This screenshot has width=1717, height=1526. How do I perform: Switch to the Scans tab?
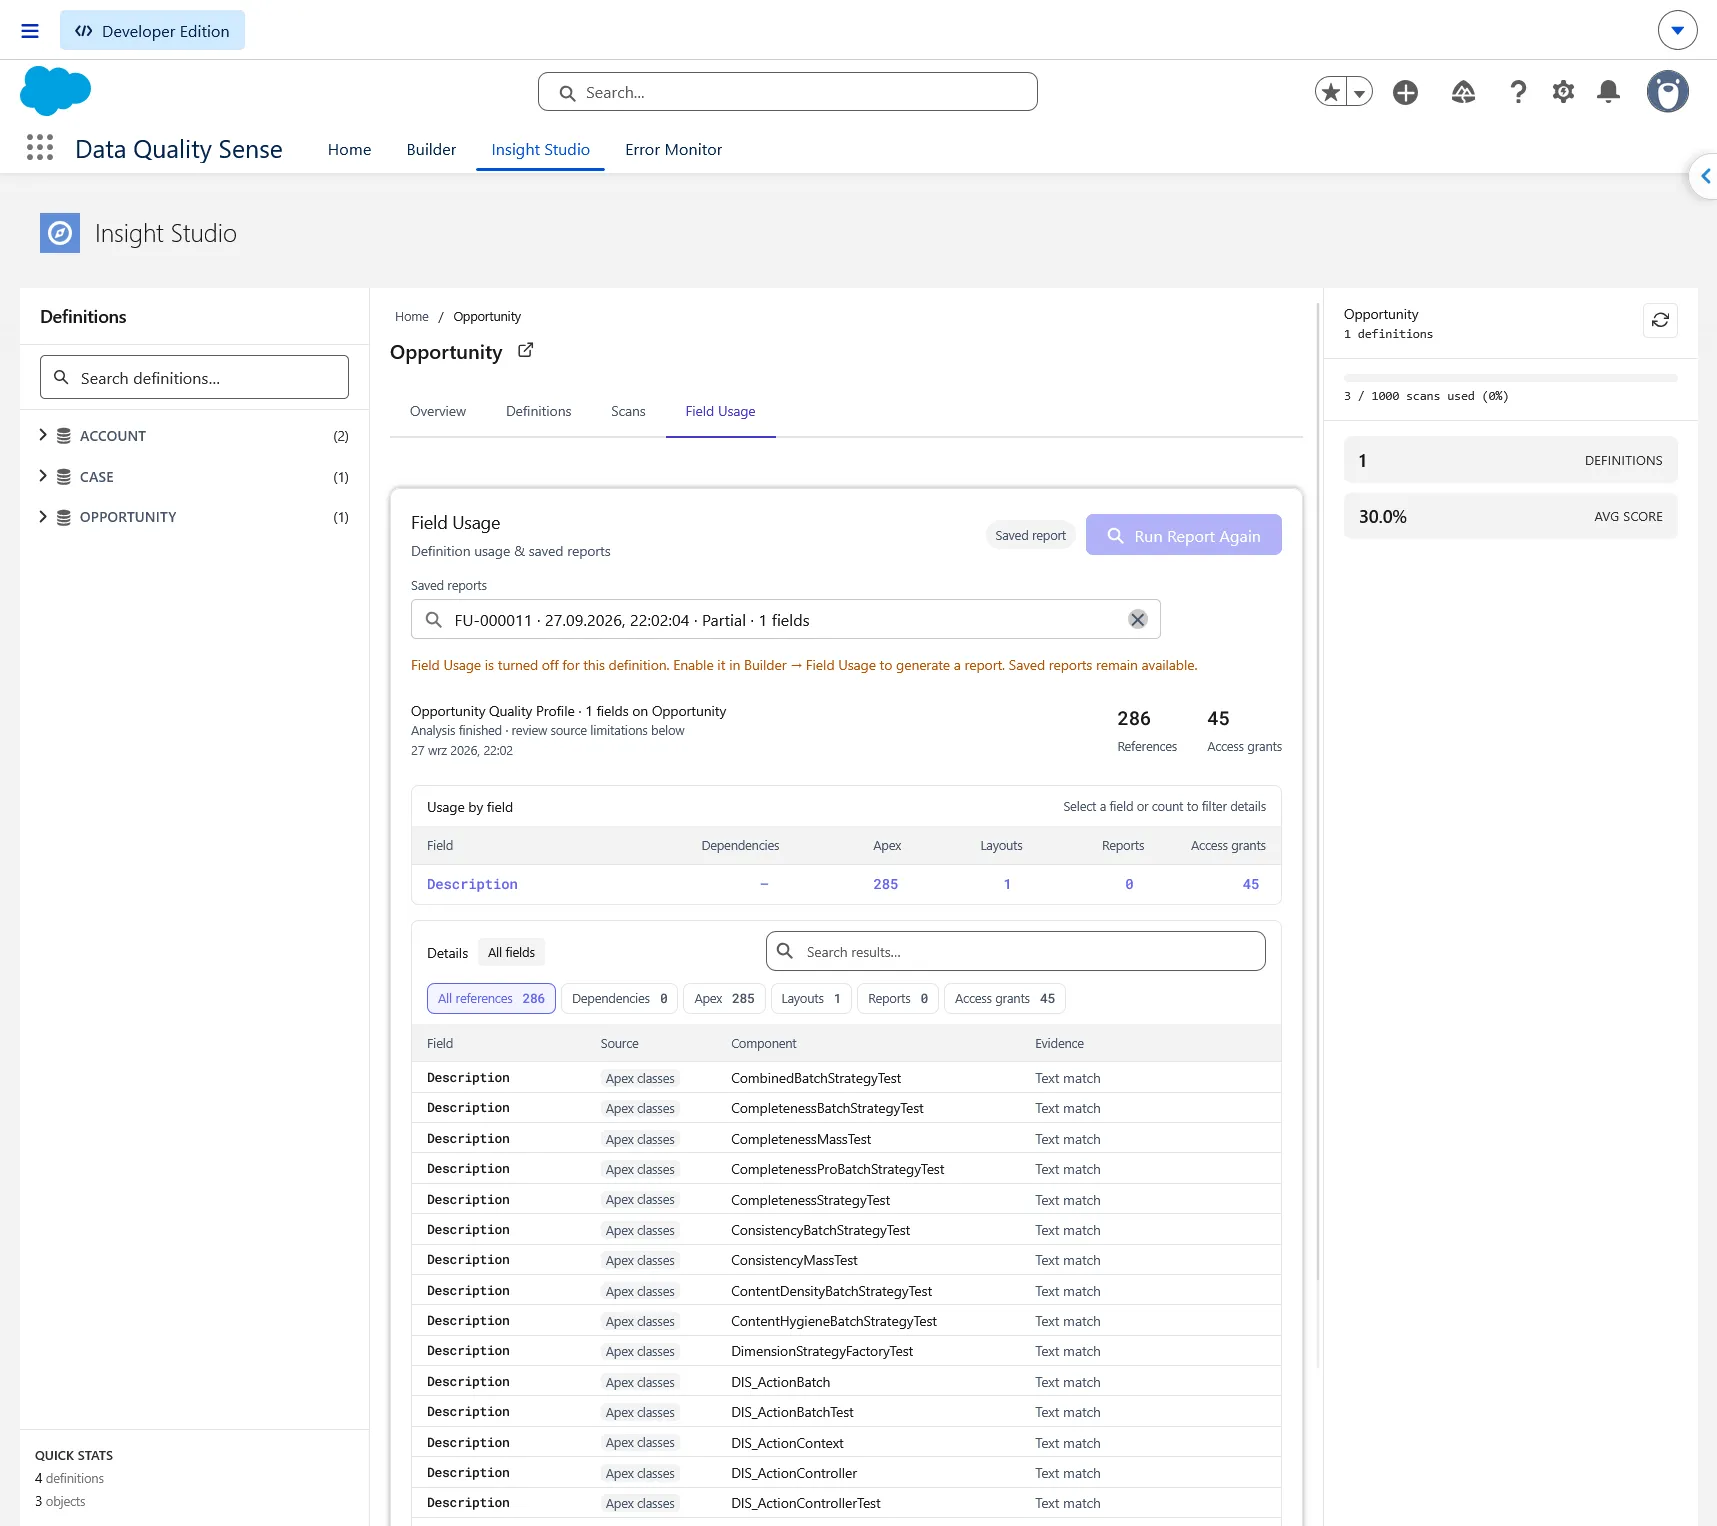pyautogui.click(x=628, y=411)
